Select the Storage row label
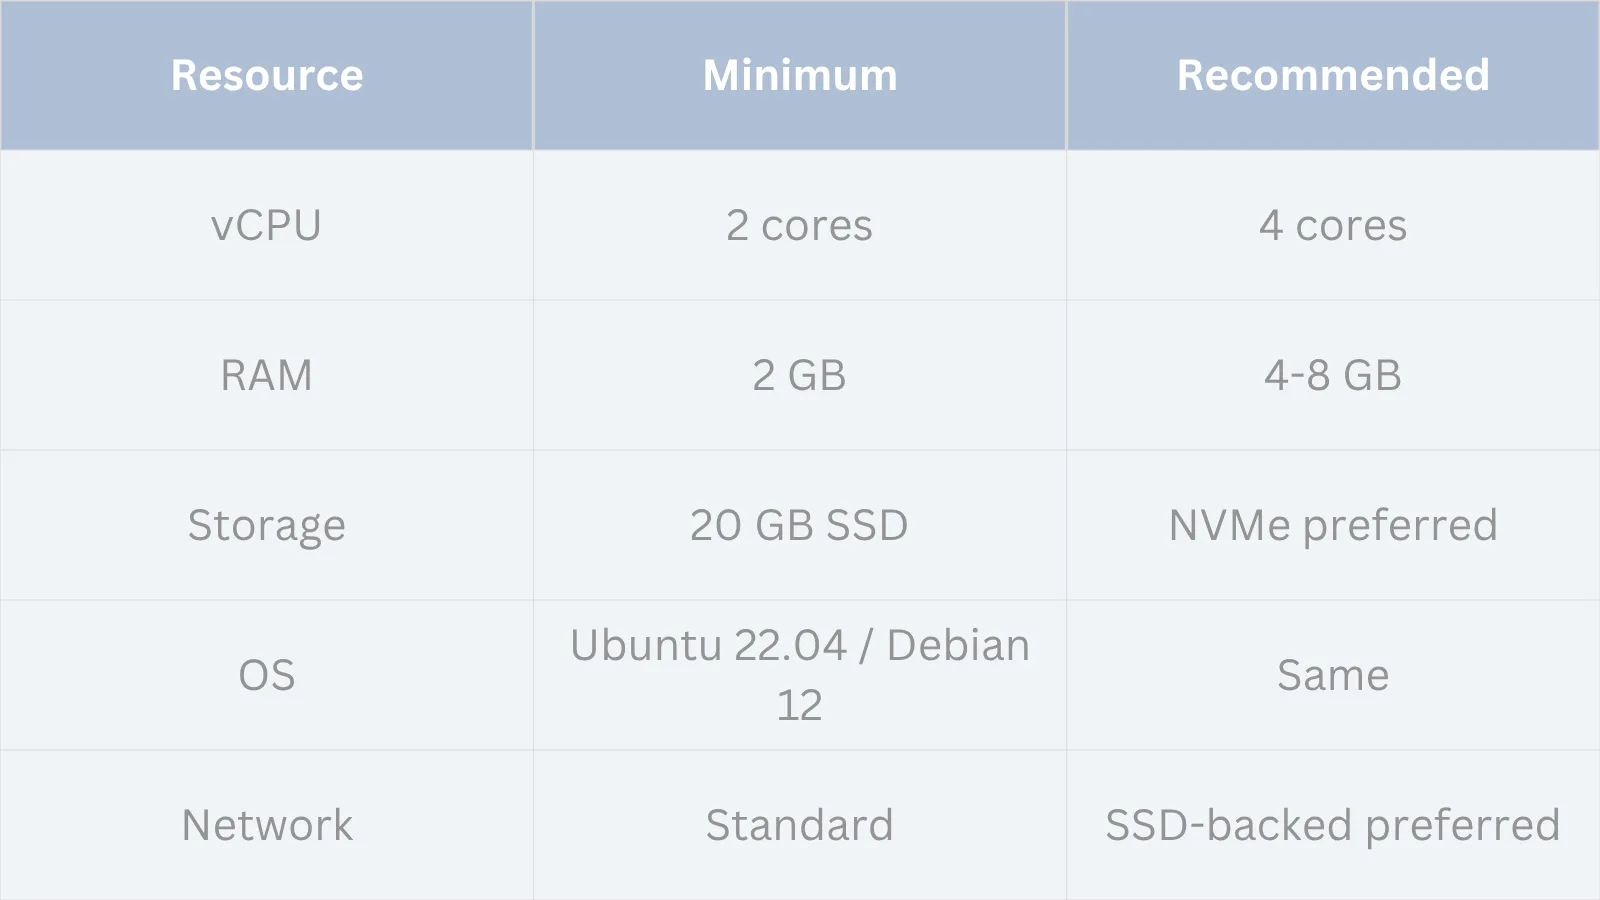The image size is (1600, 900). pyautogui.click(x=267, y=526)
